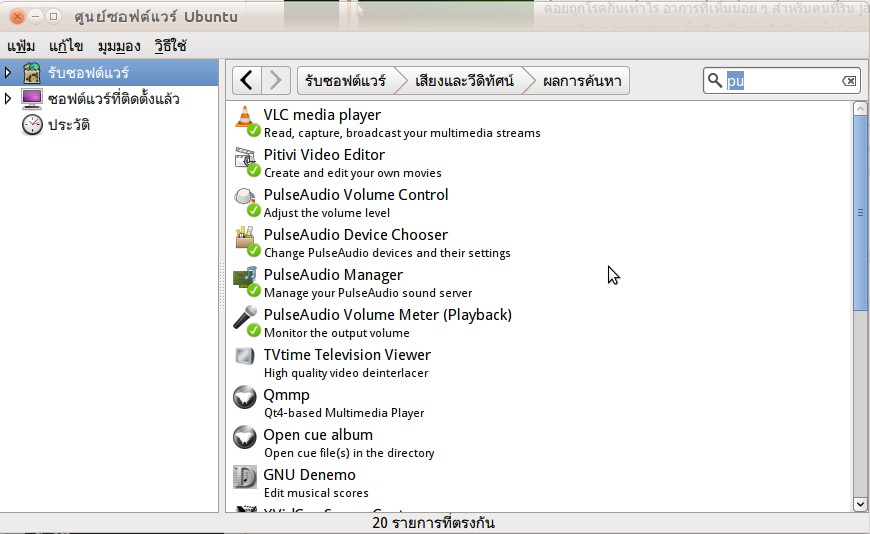The height and width of the screenshot is (534, 870).
Task: Click the เสียงและวีดิทัศน์ breadcrumb button
Action: coord(464,81)
